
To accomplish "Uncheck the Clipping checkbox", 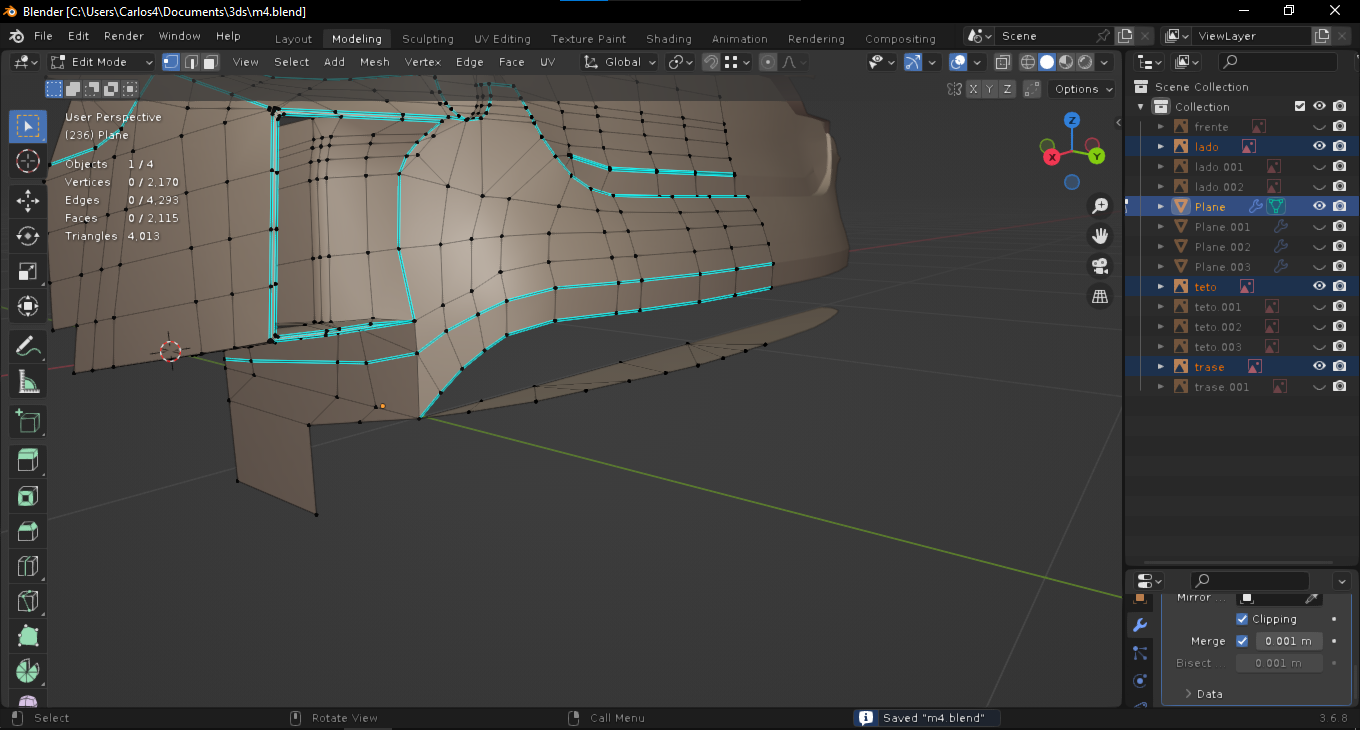I will (1242, 619).
